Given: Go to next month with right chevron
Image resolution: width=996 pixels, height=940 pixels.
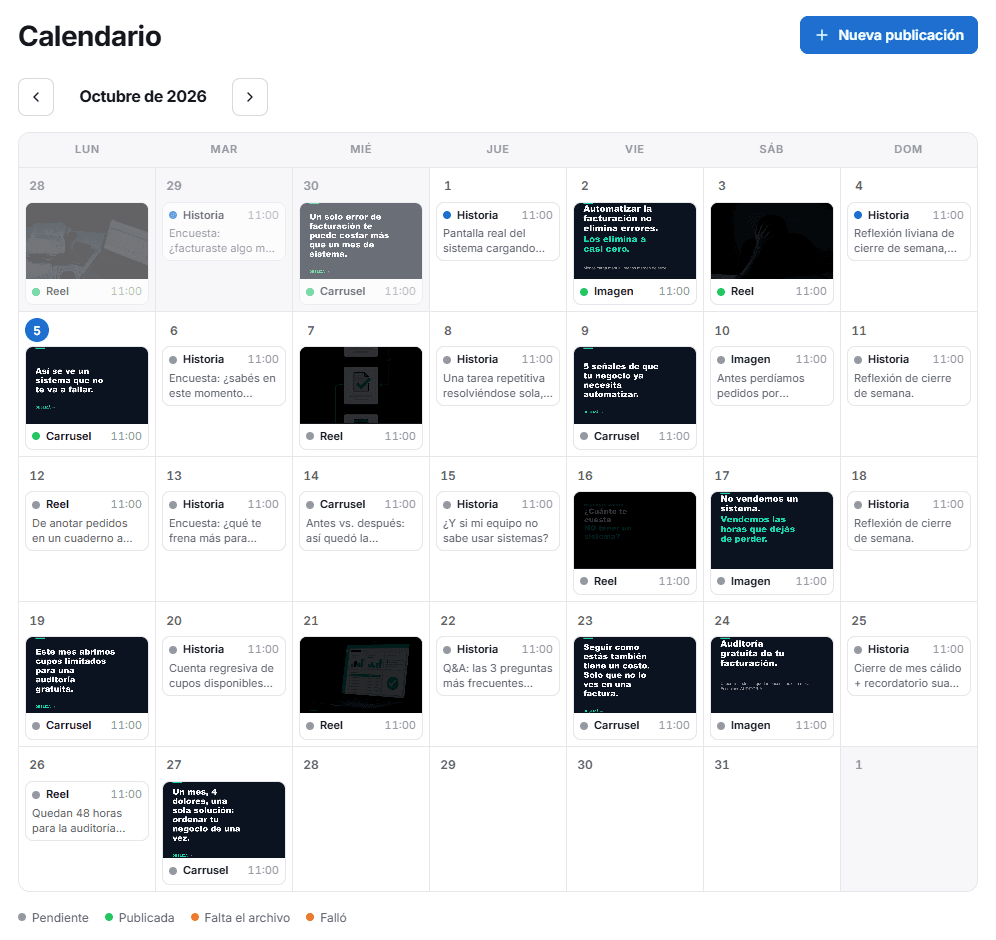Looking at the screenshot, I should pos(250,97).
